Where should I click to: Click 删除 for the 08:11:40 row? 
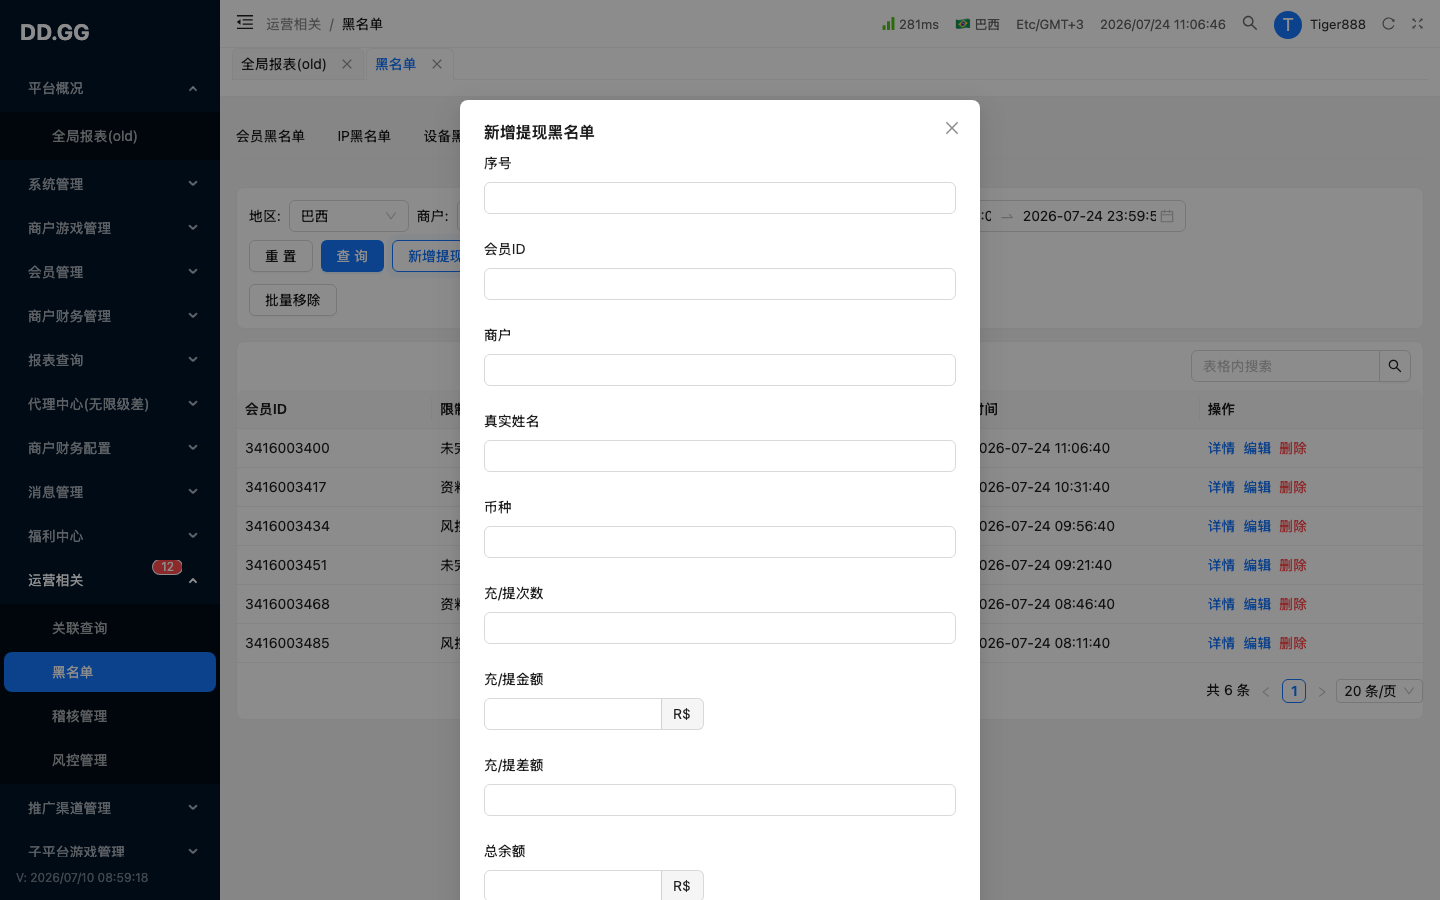pyautogui.click(x=1293, y=643)
